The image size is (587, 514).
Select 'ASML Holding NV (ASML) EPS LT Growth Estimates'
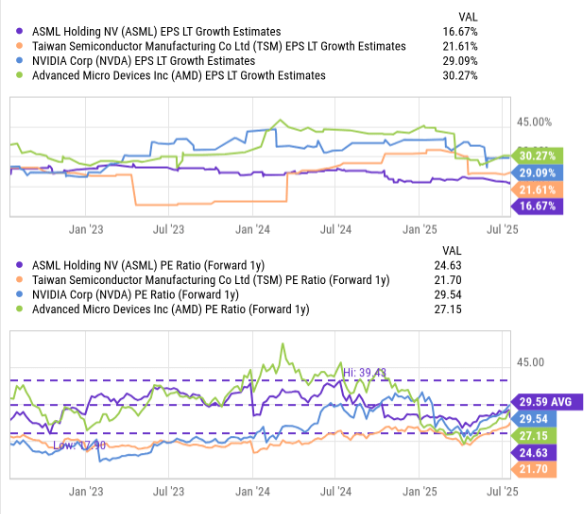[156, 31]
